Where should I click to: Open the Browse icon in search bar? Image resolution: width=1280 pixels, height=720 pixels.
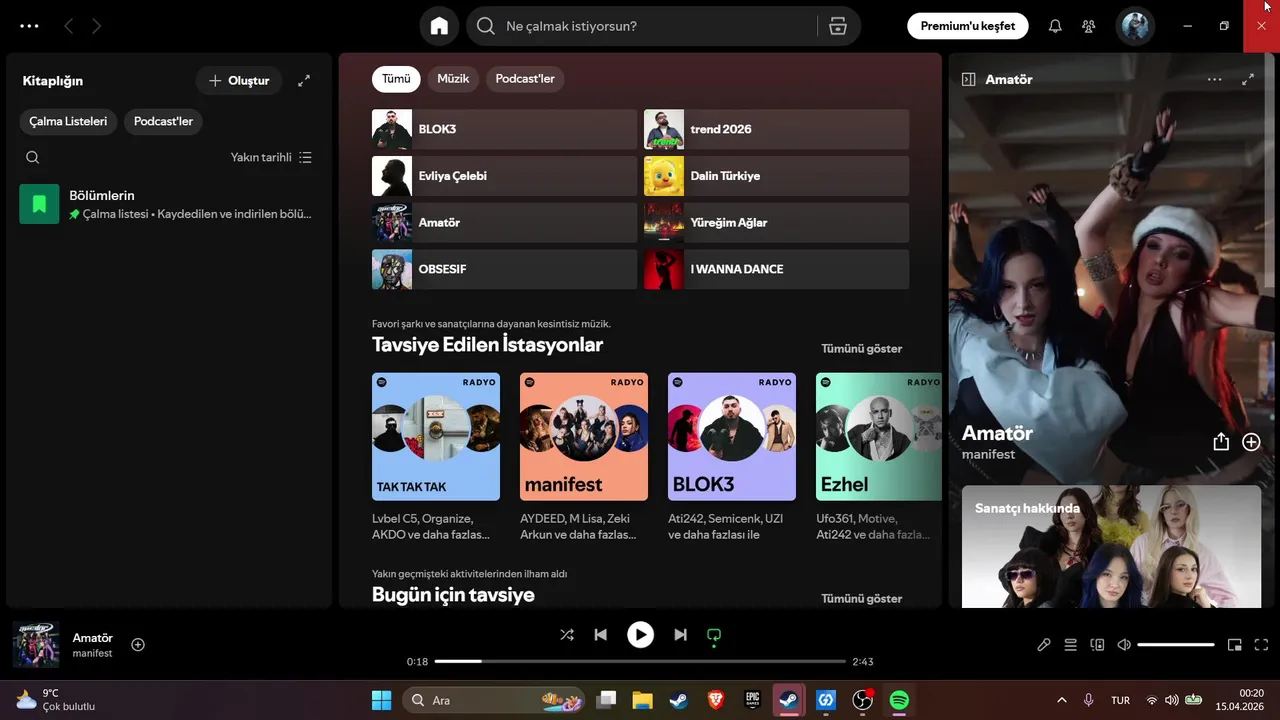coord(838,26)
